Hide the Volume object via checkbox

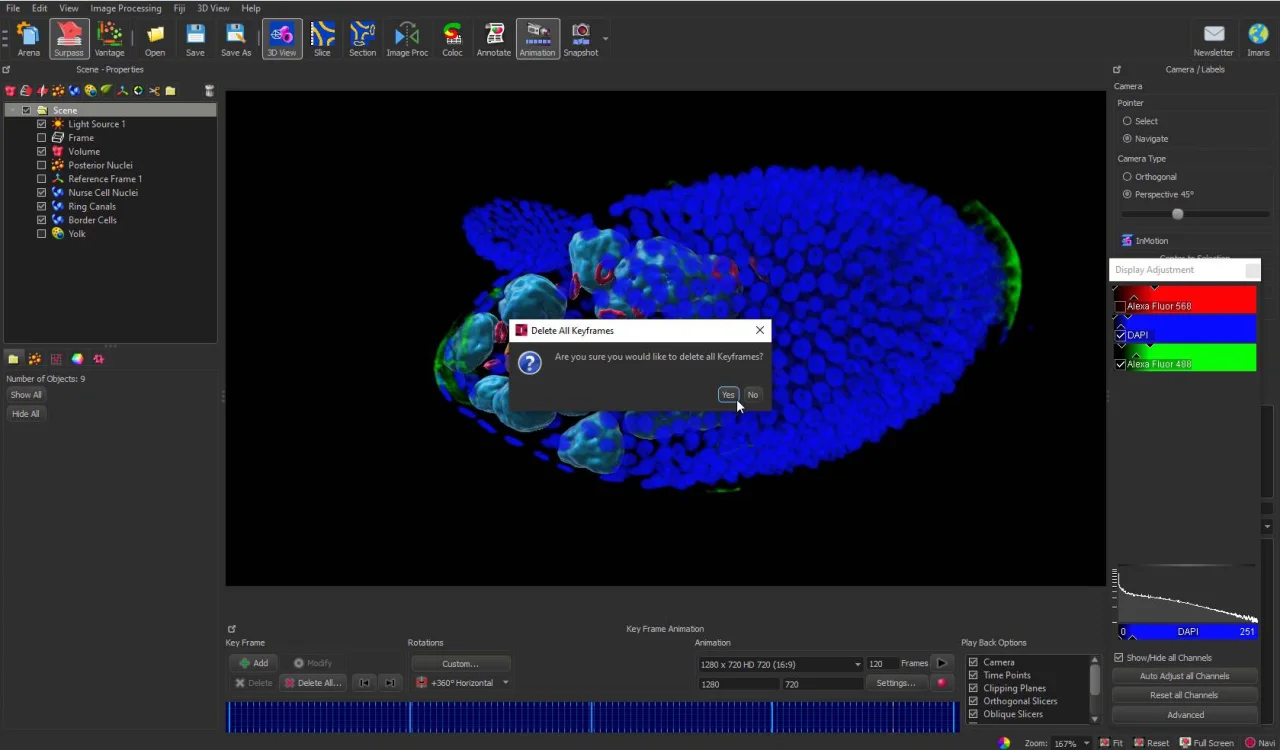[x=41, y=151]
